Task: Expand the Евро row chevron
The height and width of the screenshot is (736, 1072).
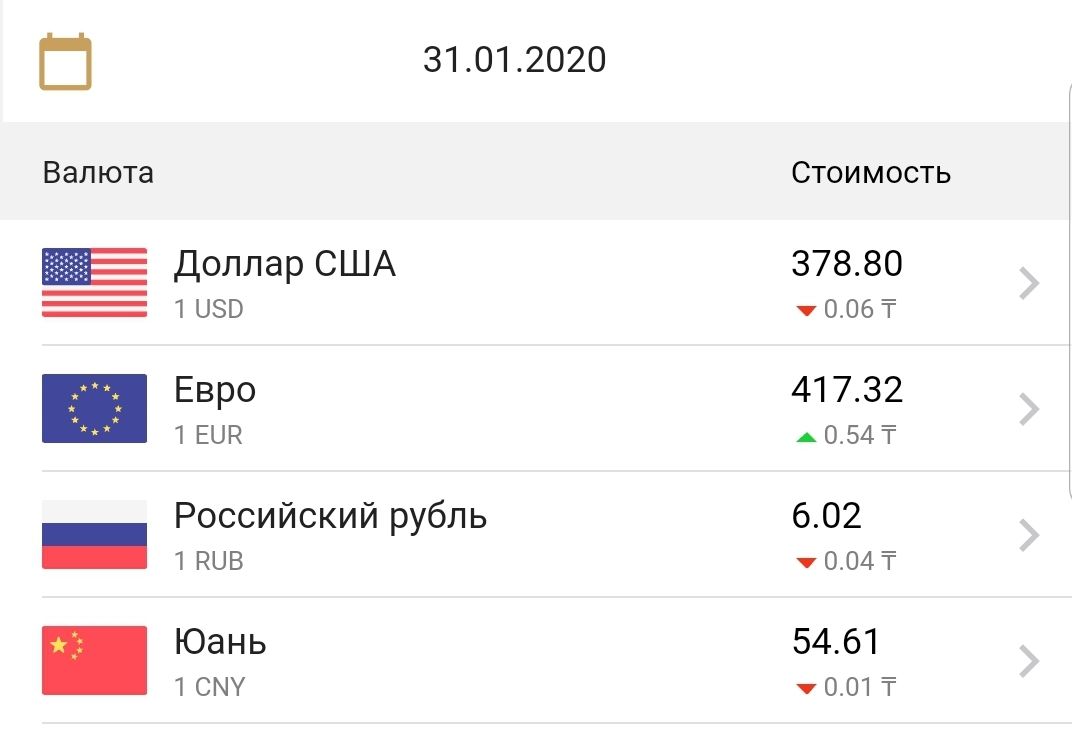Action: pos(1029,409)
